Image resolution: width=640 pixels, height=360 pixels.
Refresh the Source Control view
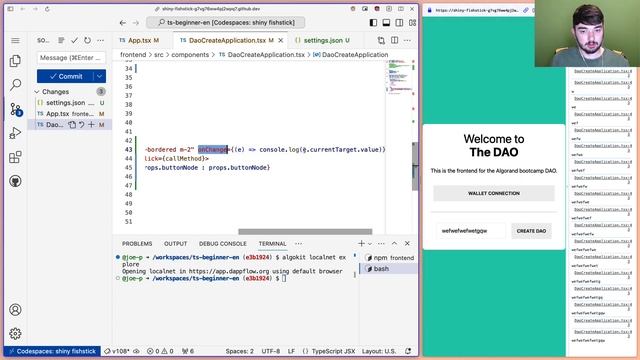[87, 40]
